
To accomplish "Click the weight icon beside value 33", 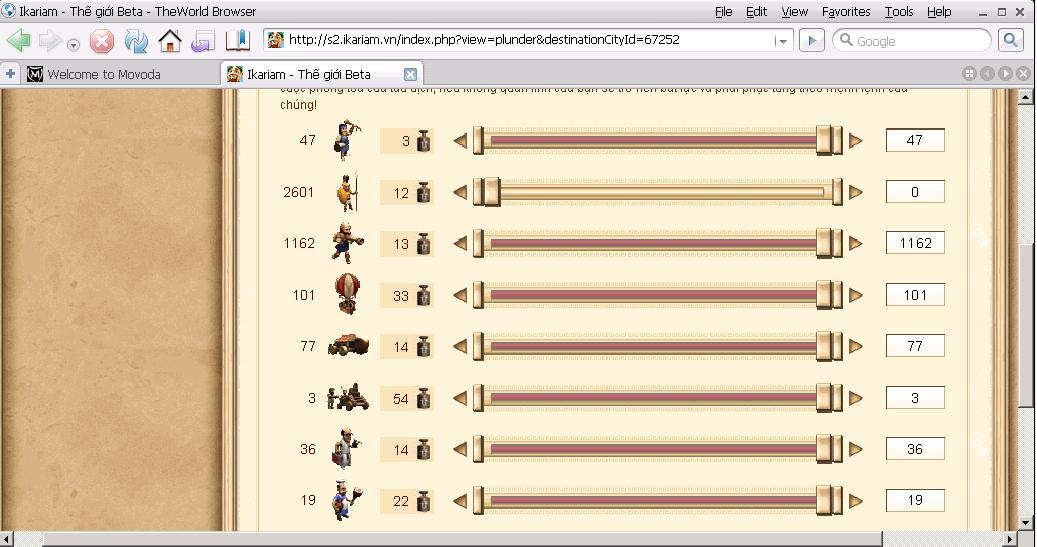I will click(423, 296).
